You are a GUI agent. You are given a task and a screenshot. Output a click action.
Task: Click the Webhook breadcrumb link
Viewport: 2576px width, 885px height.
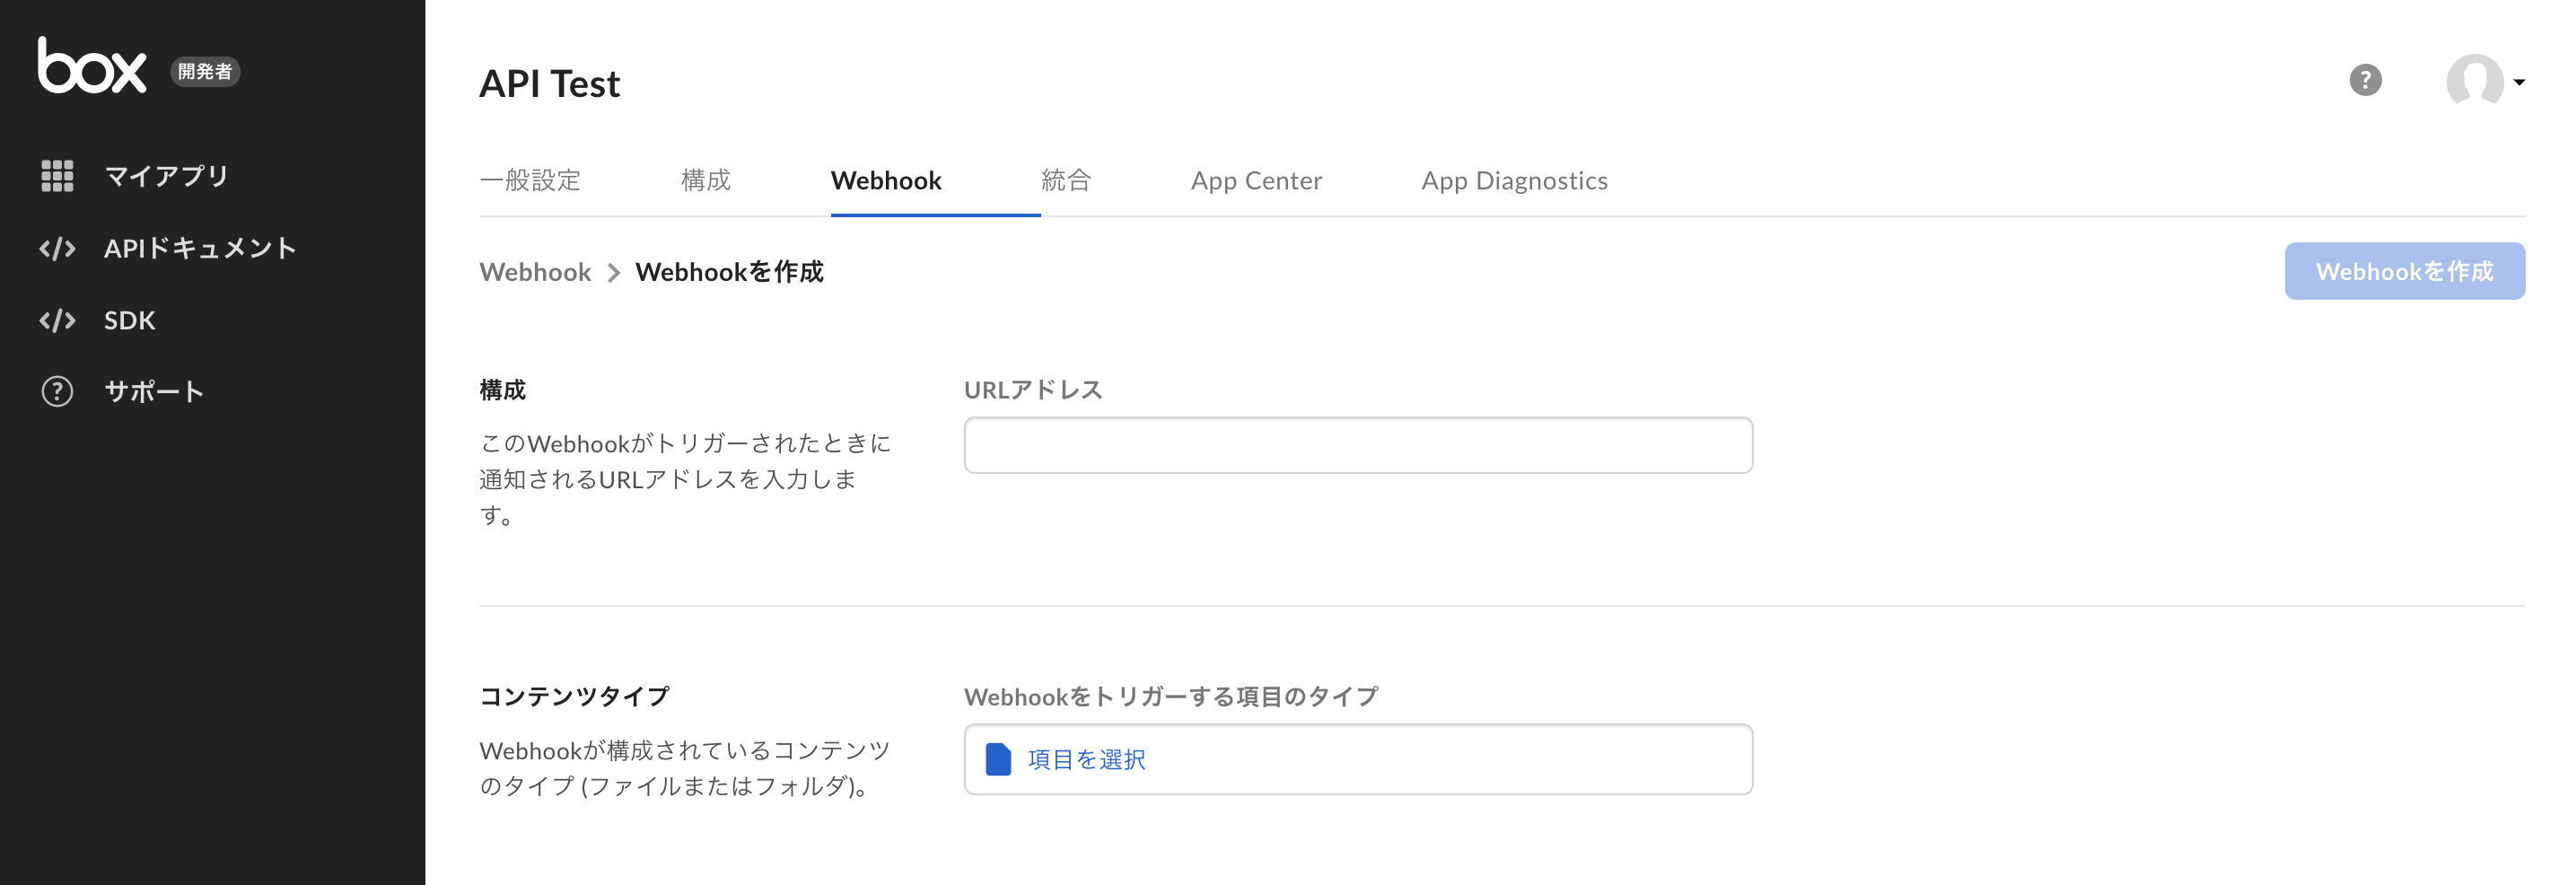535,271
